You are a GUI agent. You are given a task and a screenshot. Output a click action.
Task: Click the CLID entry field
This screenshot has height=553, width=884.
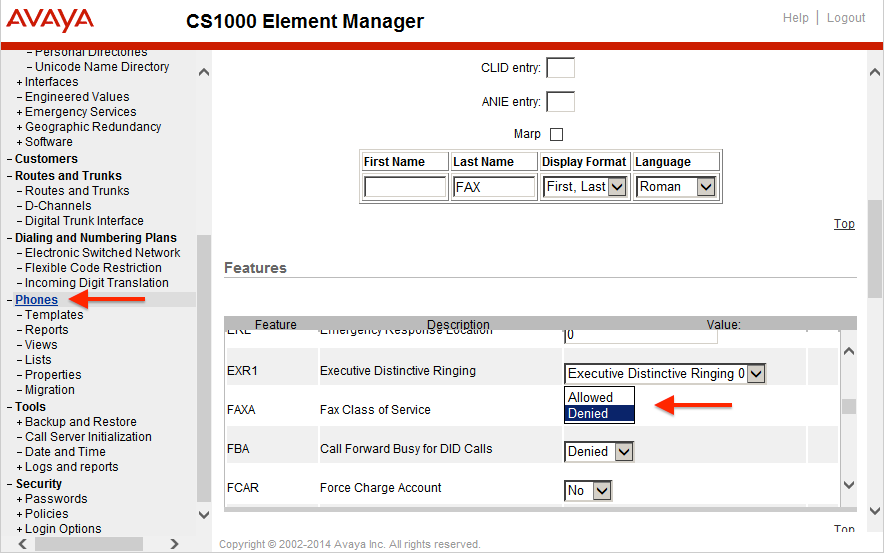[x=560, y=68]
